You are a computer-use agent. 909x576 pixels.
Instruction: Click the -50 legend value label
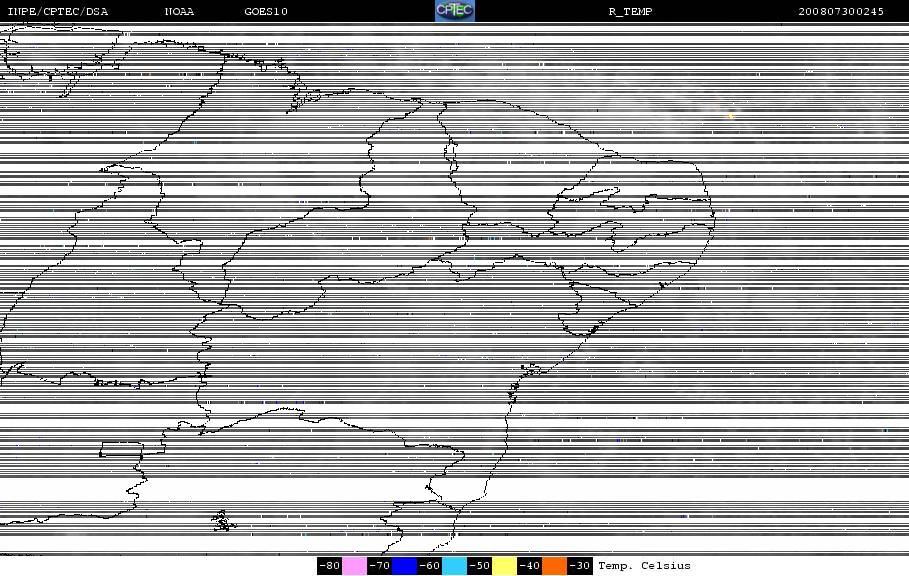(x=479, y=566)
